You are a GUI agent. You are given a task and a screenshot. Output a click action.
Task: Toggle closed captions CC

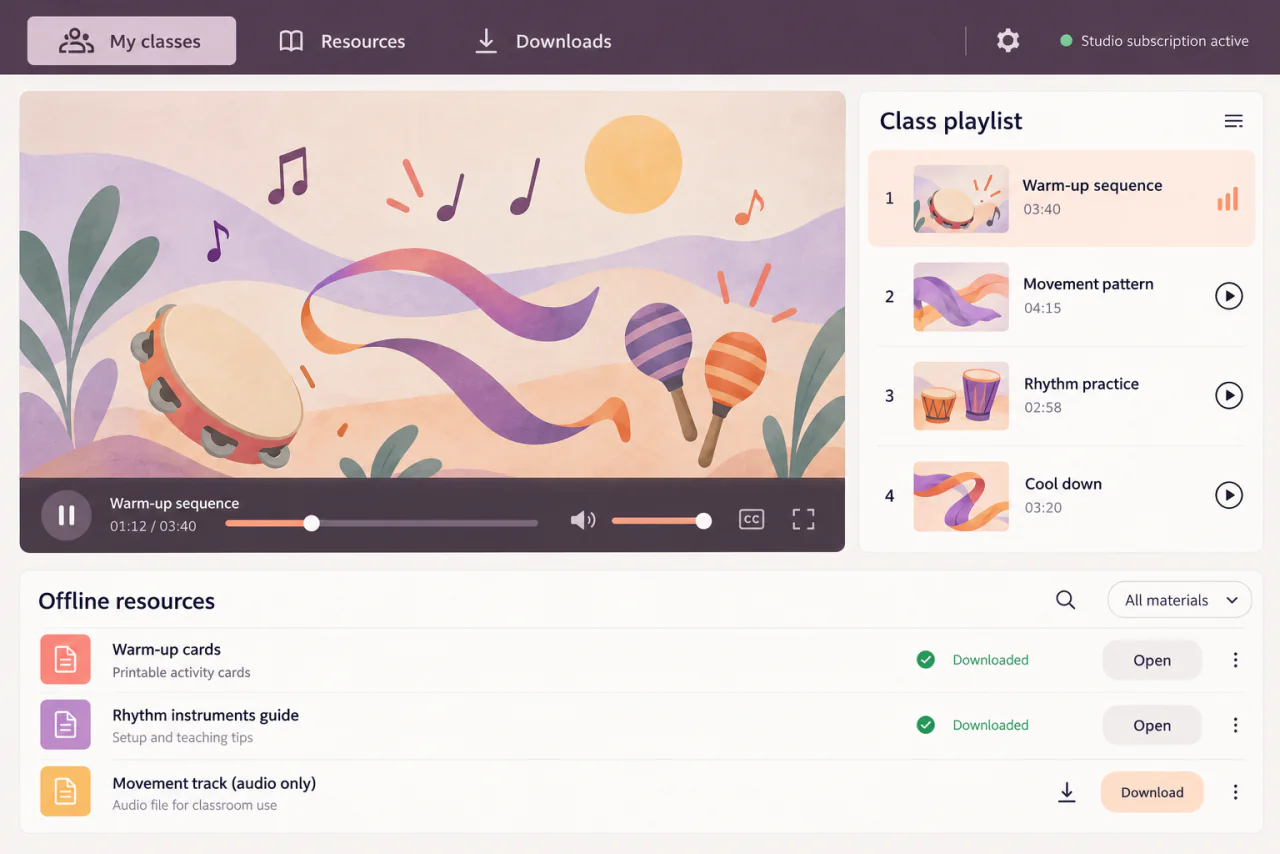click(x=751, y=519)
